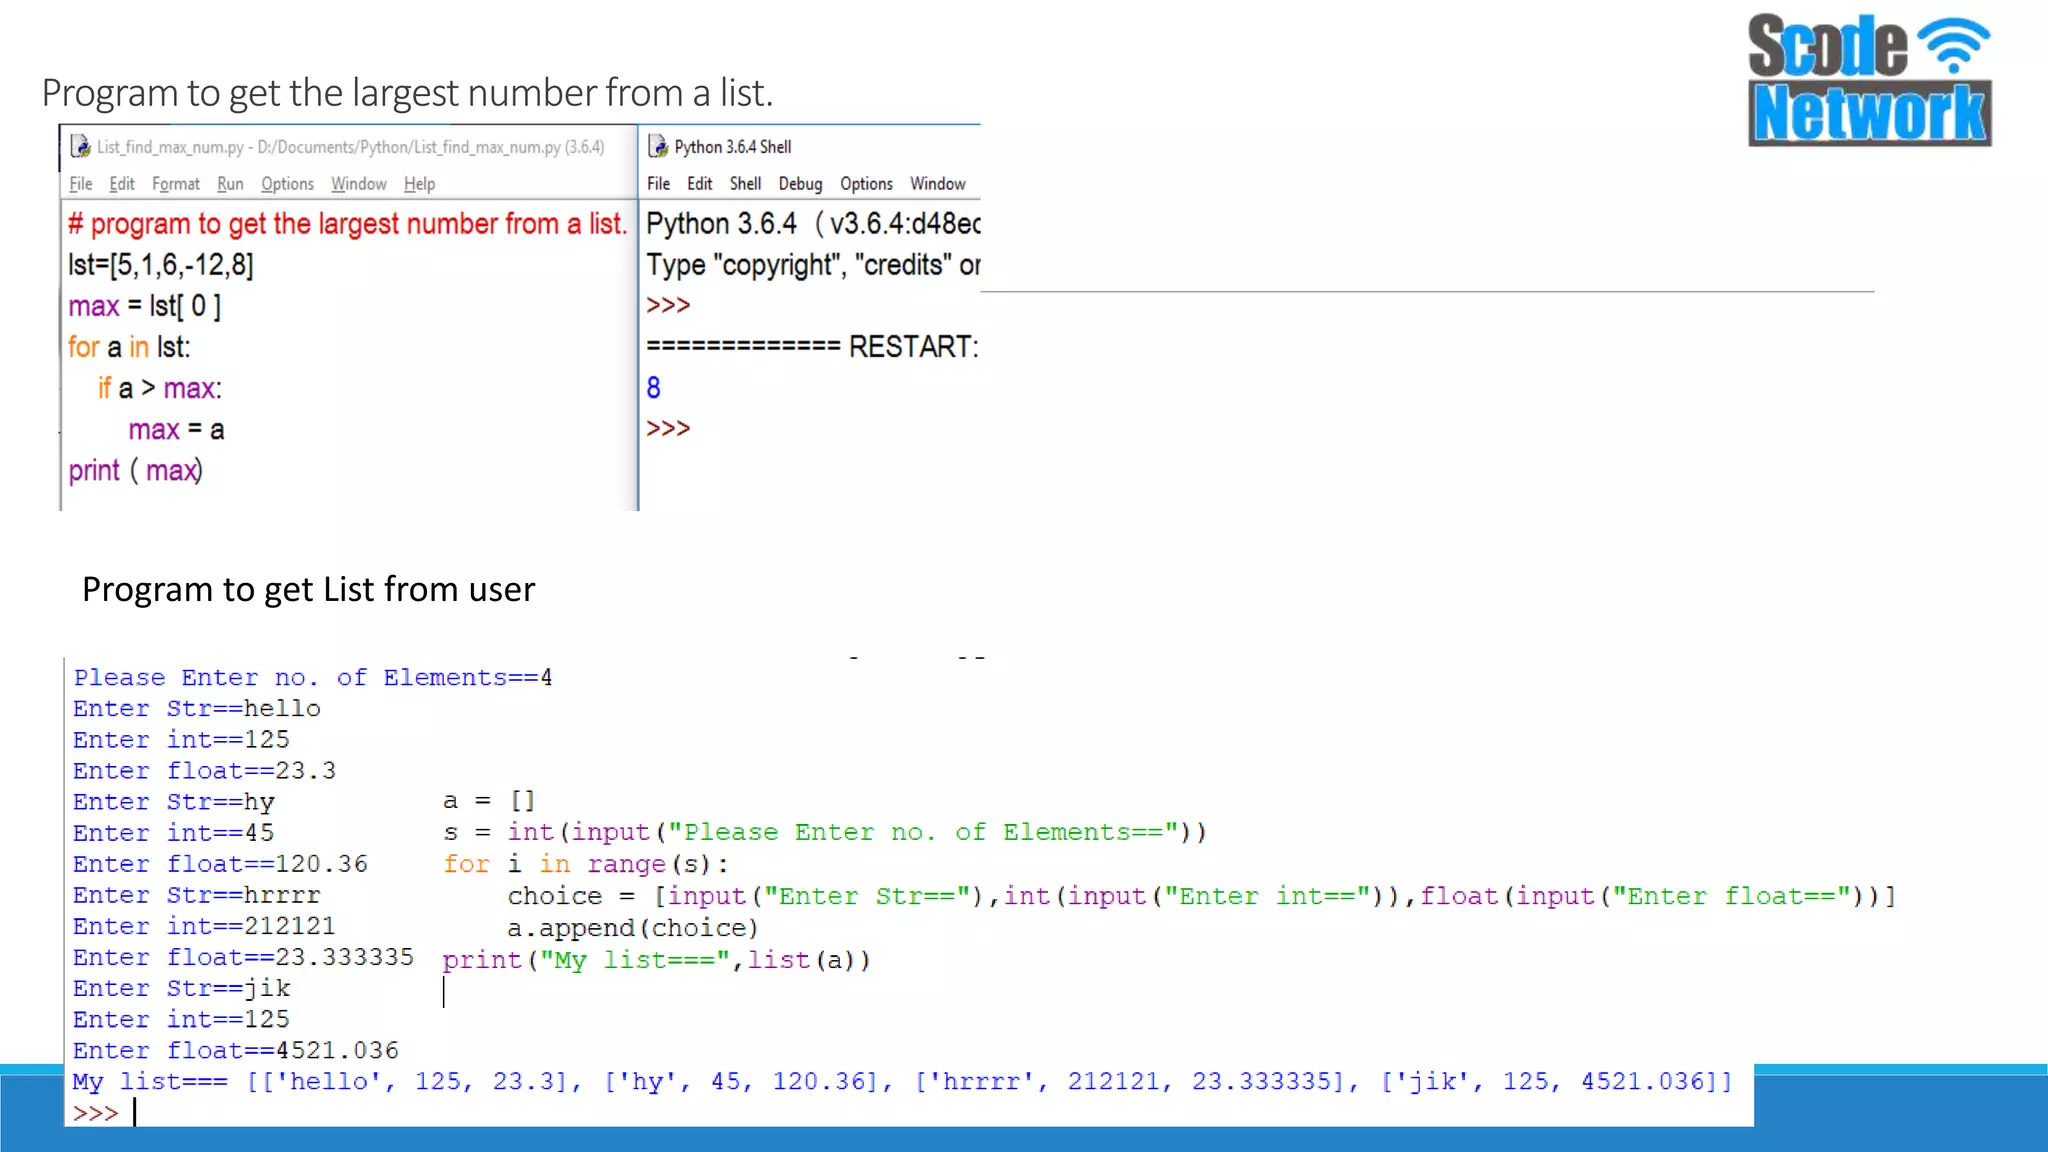
Task: Click the code line 'print ( max)'
Action: point(136,471)
